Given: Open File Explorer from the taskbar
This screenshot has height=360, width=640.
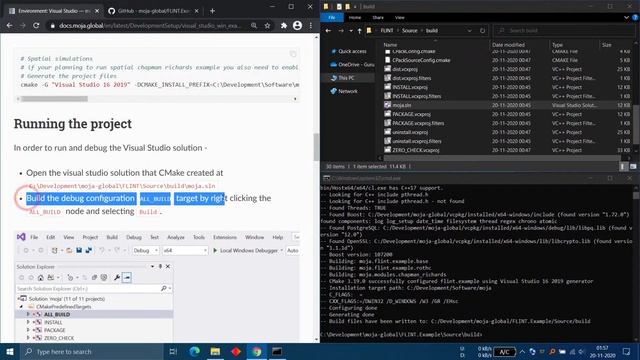Looking at the screenshot, I should click(x=215, y=351).
